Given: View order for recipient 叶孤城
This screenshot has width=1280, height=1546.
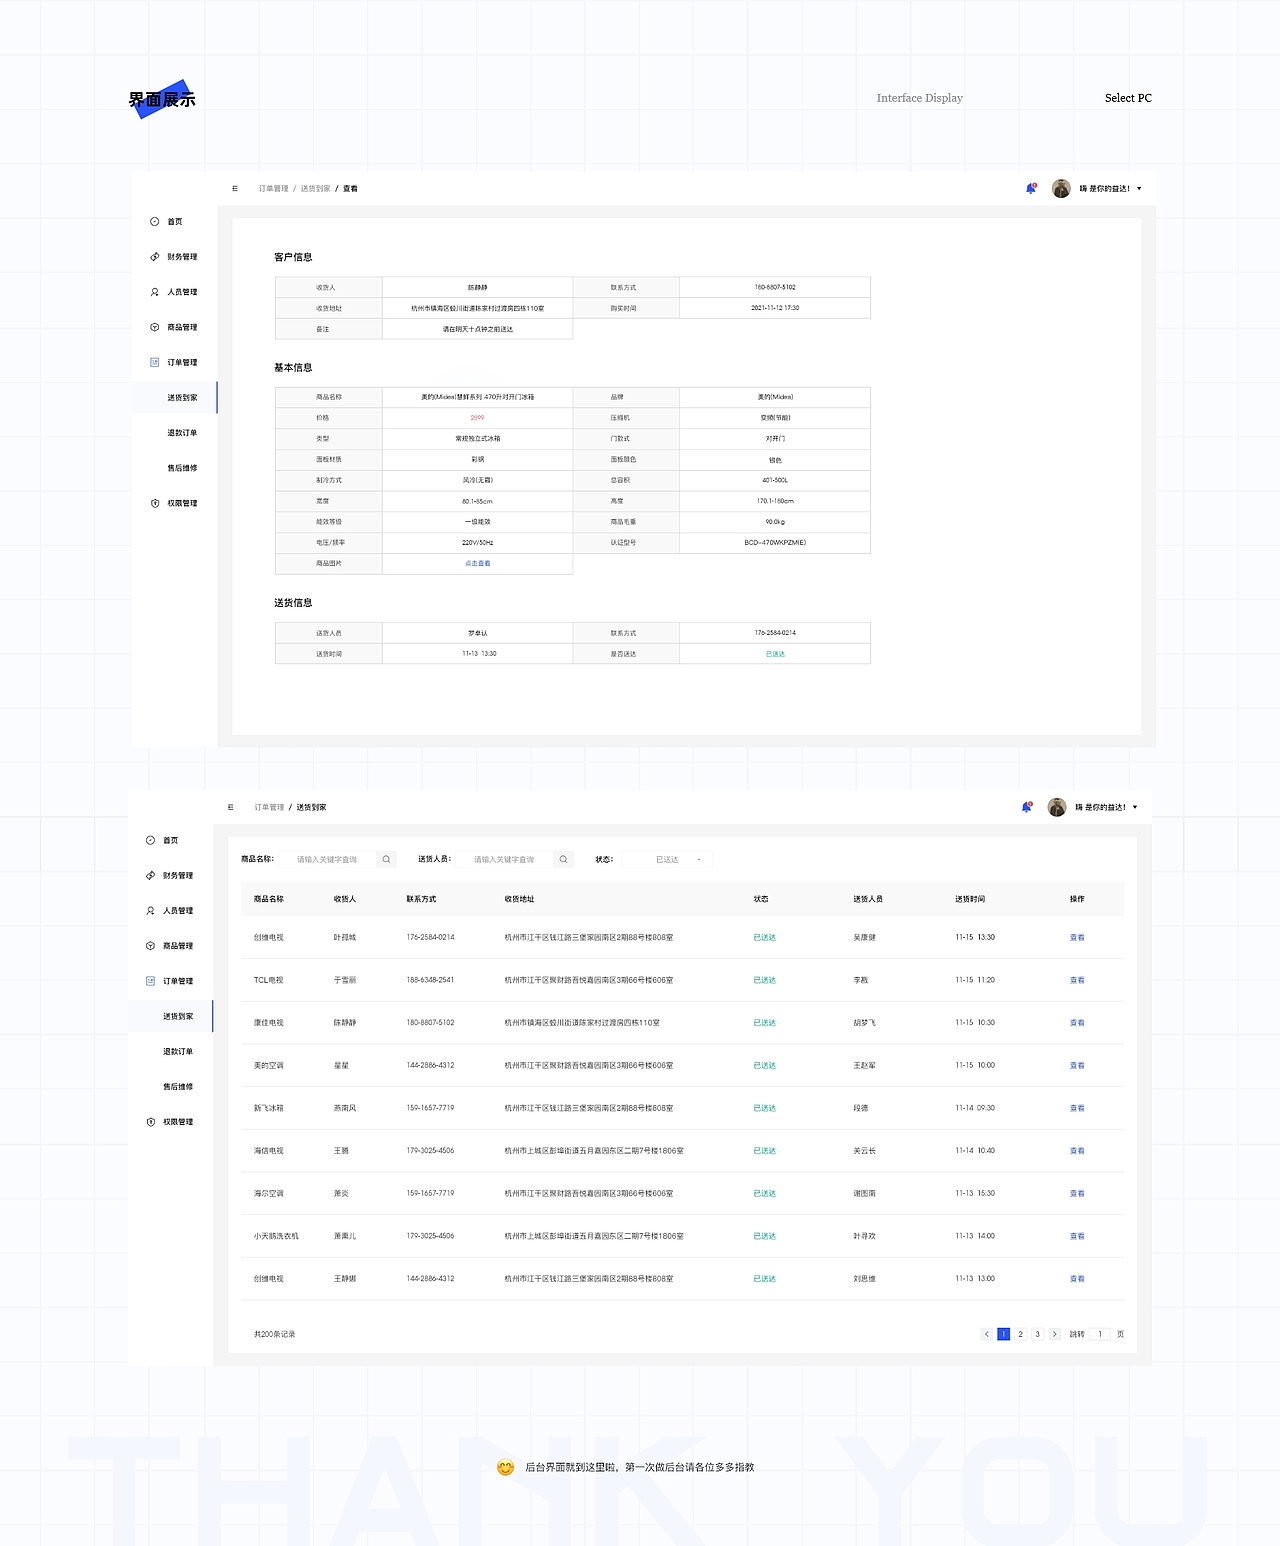Looking at the screenshot, I should [x=1077, y=937].
